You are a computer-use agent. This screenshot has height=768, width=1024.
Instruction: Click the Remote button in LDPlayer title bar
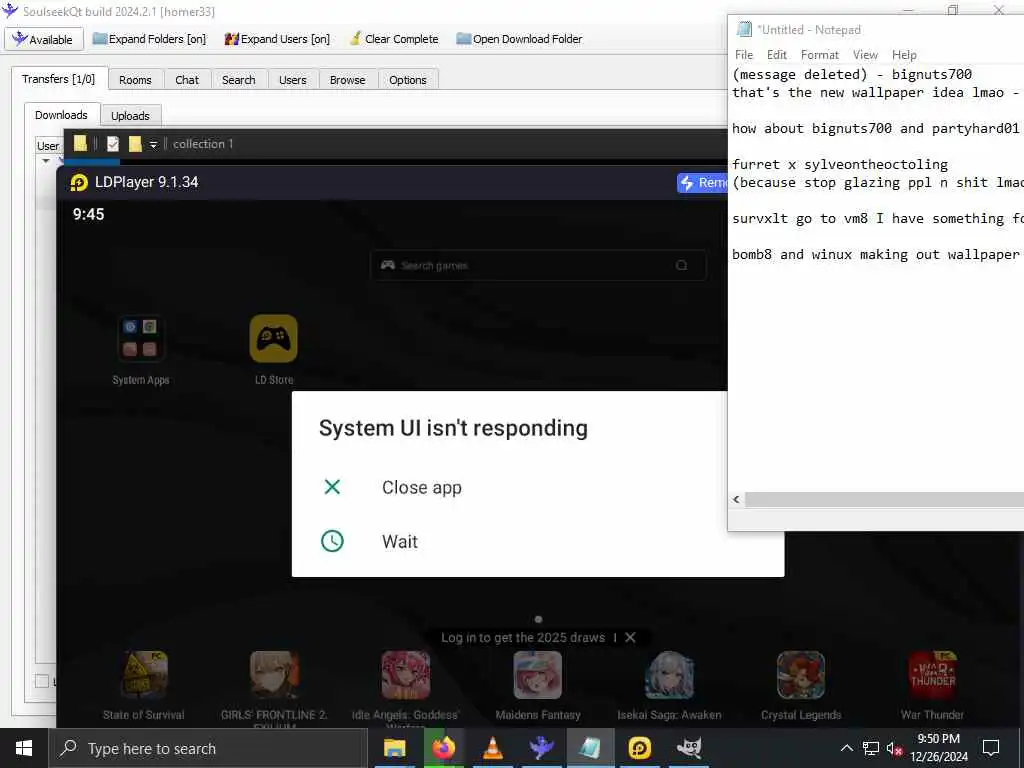click(702, 183)
